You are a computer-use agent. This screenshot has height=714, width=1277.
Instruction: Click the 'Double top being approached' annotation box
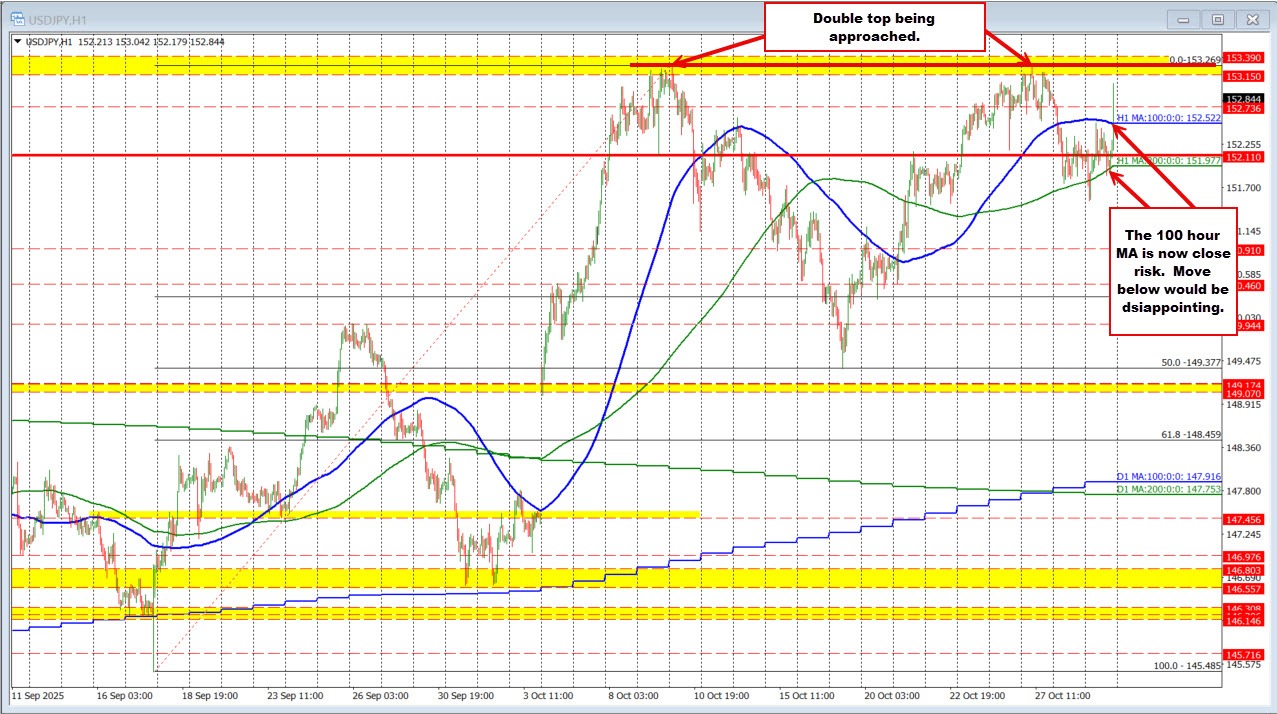pos(873,25)
